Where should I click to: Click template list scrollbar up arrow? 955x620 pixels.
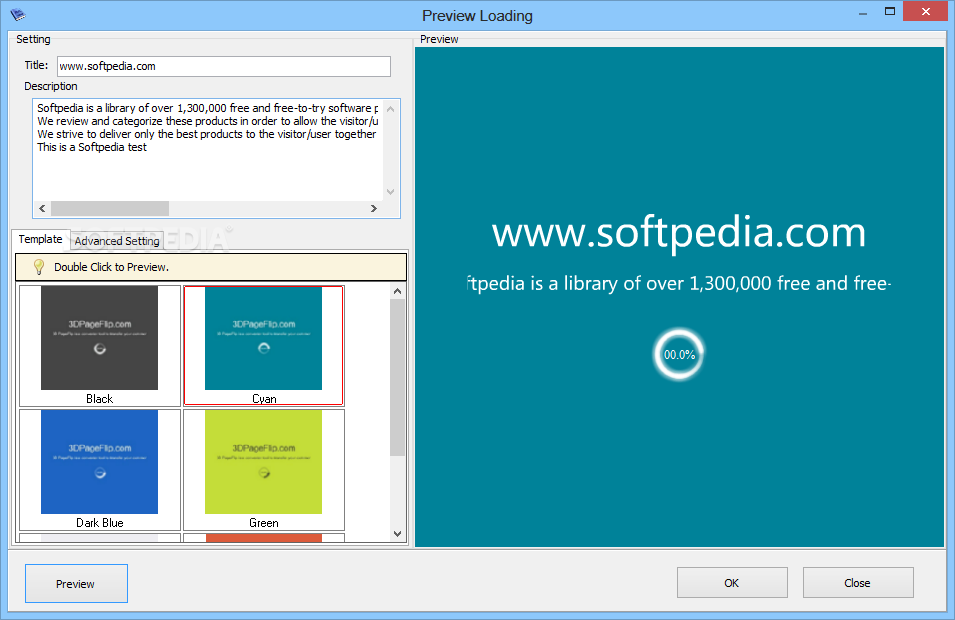[x=398, y=291]
